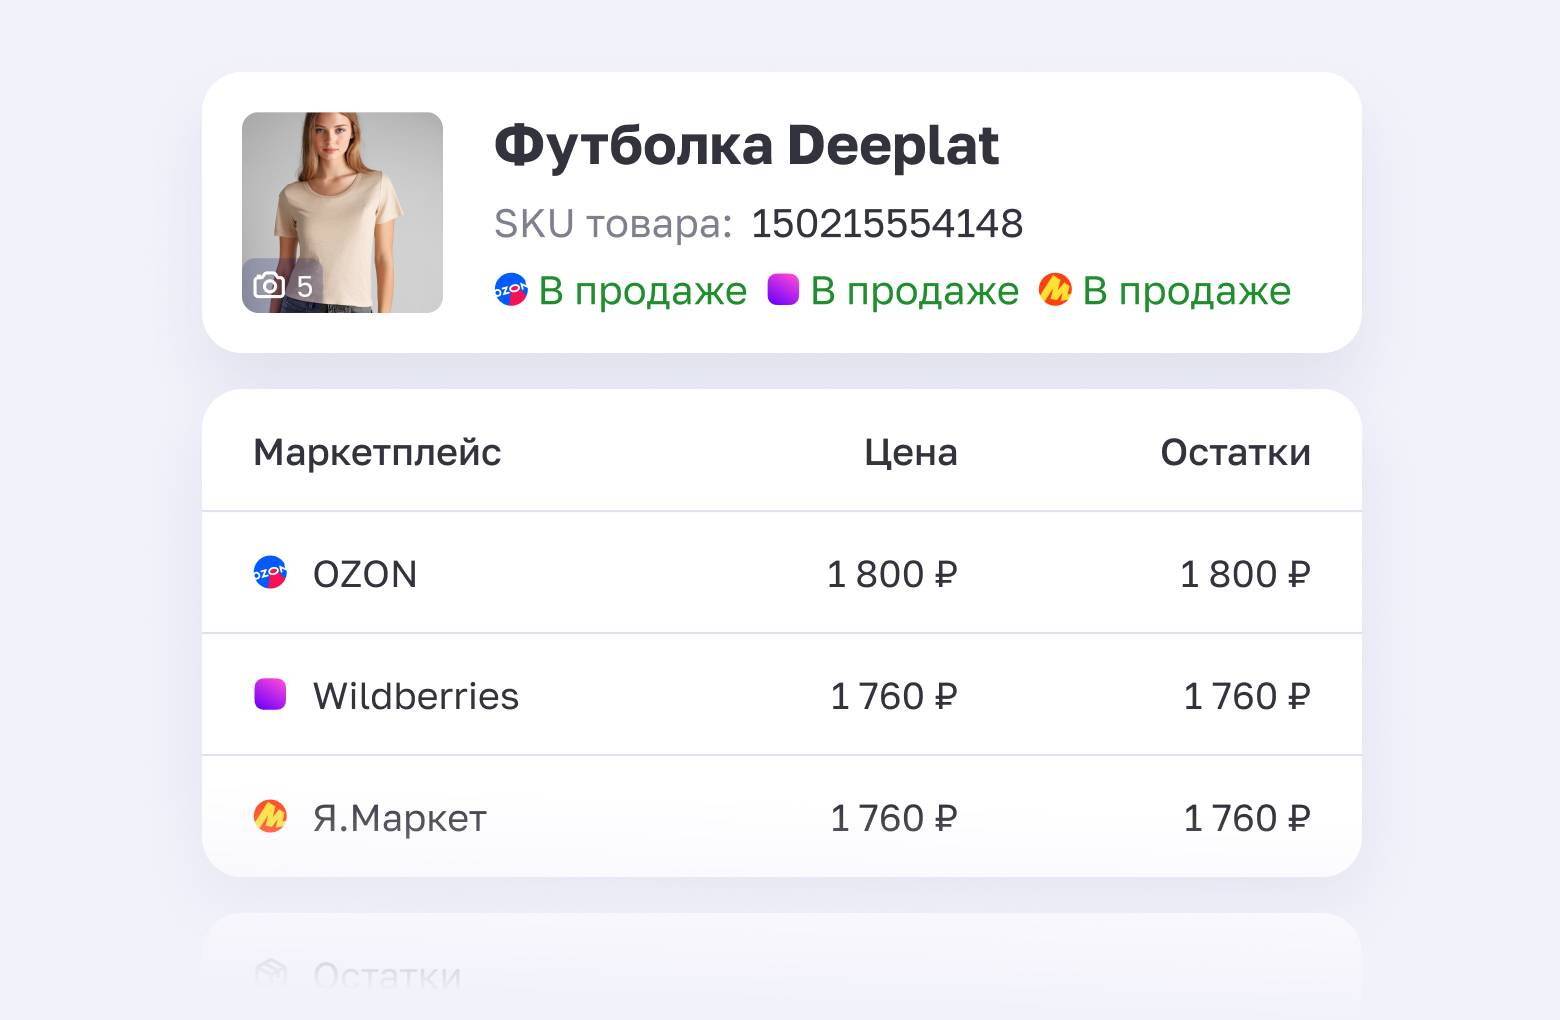Click the Wildberries icon in the table row

point(270,695)
